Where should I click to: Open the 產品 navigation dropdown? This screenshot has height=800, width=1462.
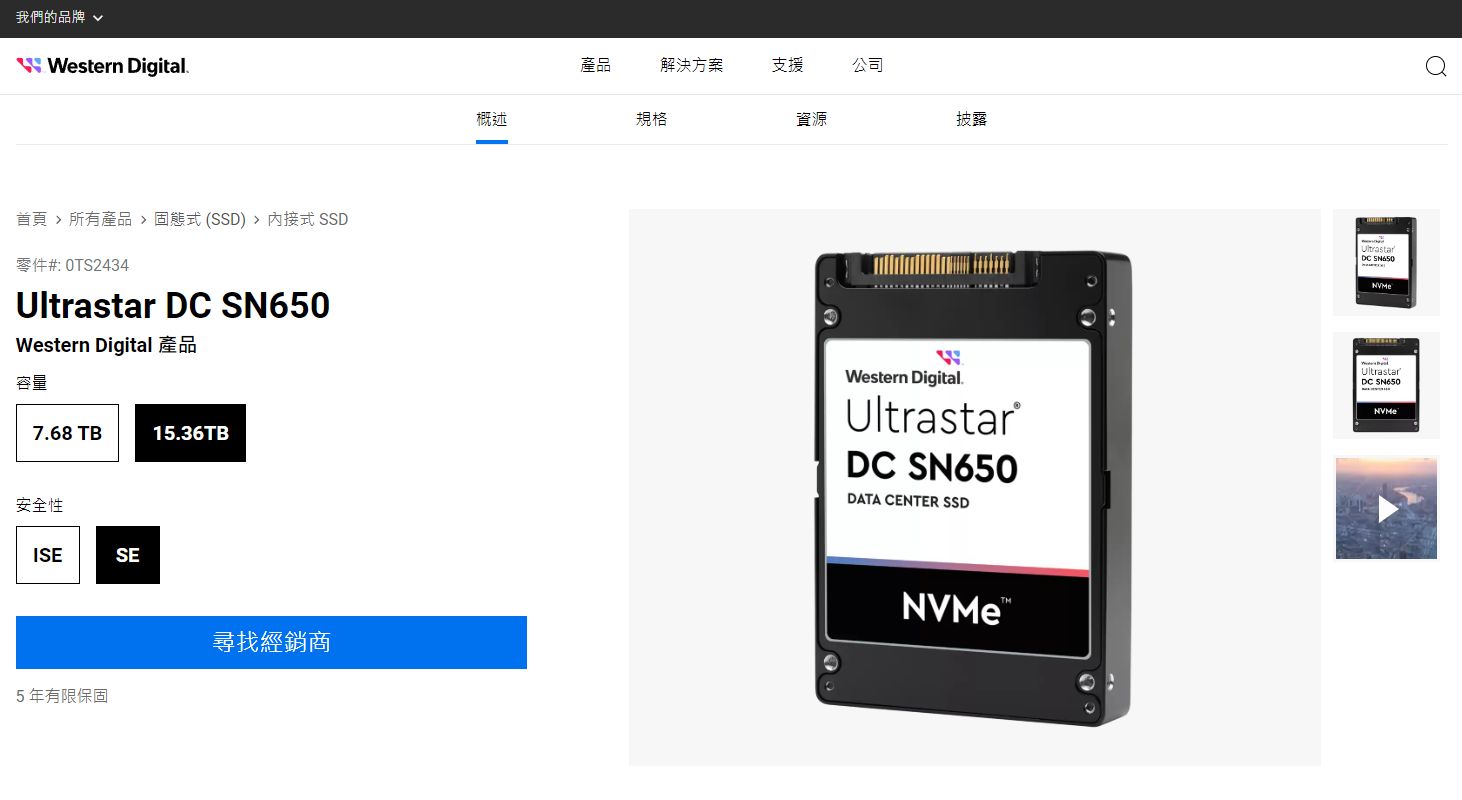[595, 65]
